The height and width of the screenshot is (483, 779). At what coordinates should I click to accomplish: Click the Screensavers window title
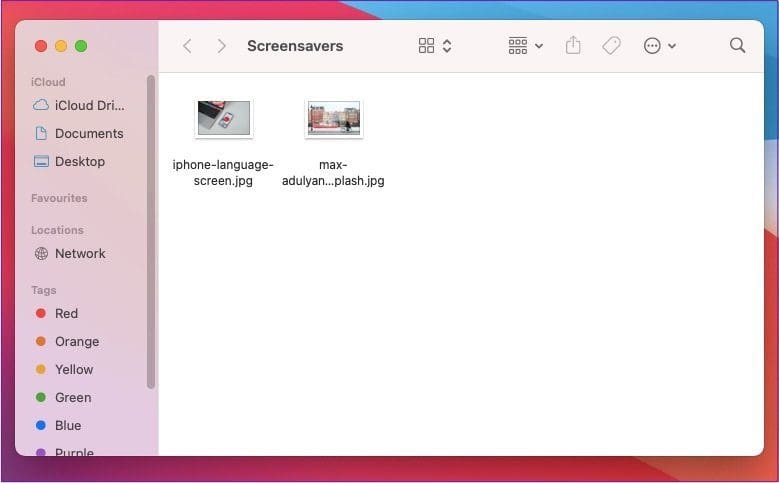(295, 46)
